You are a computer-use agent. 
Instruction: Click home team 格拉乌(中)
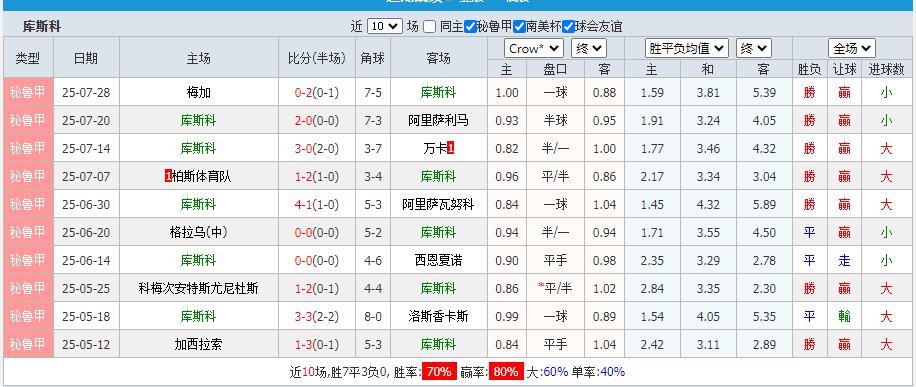199,233
